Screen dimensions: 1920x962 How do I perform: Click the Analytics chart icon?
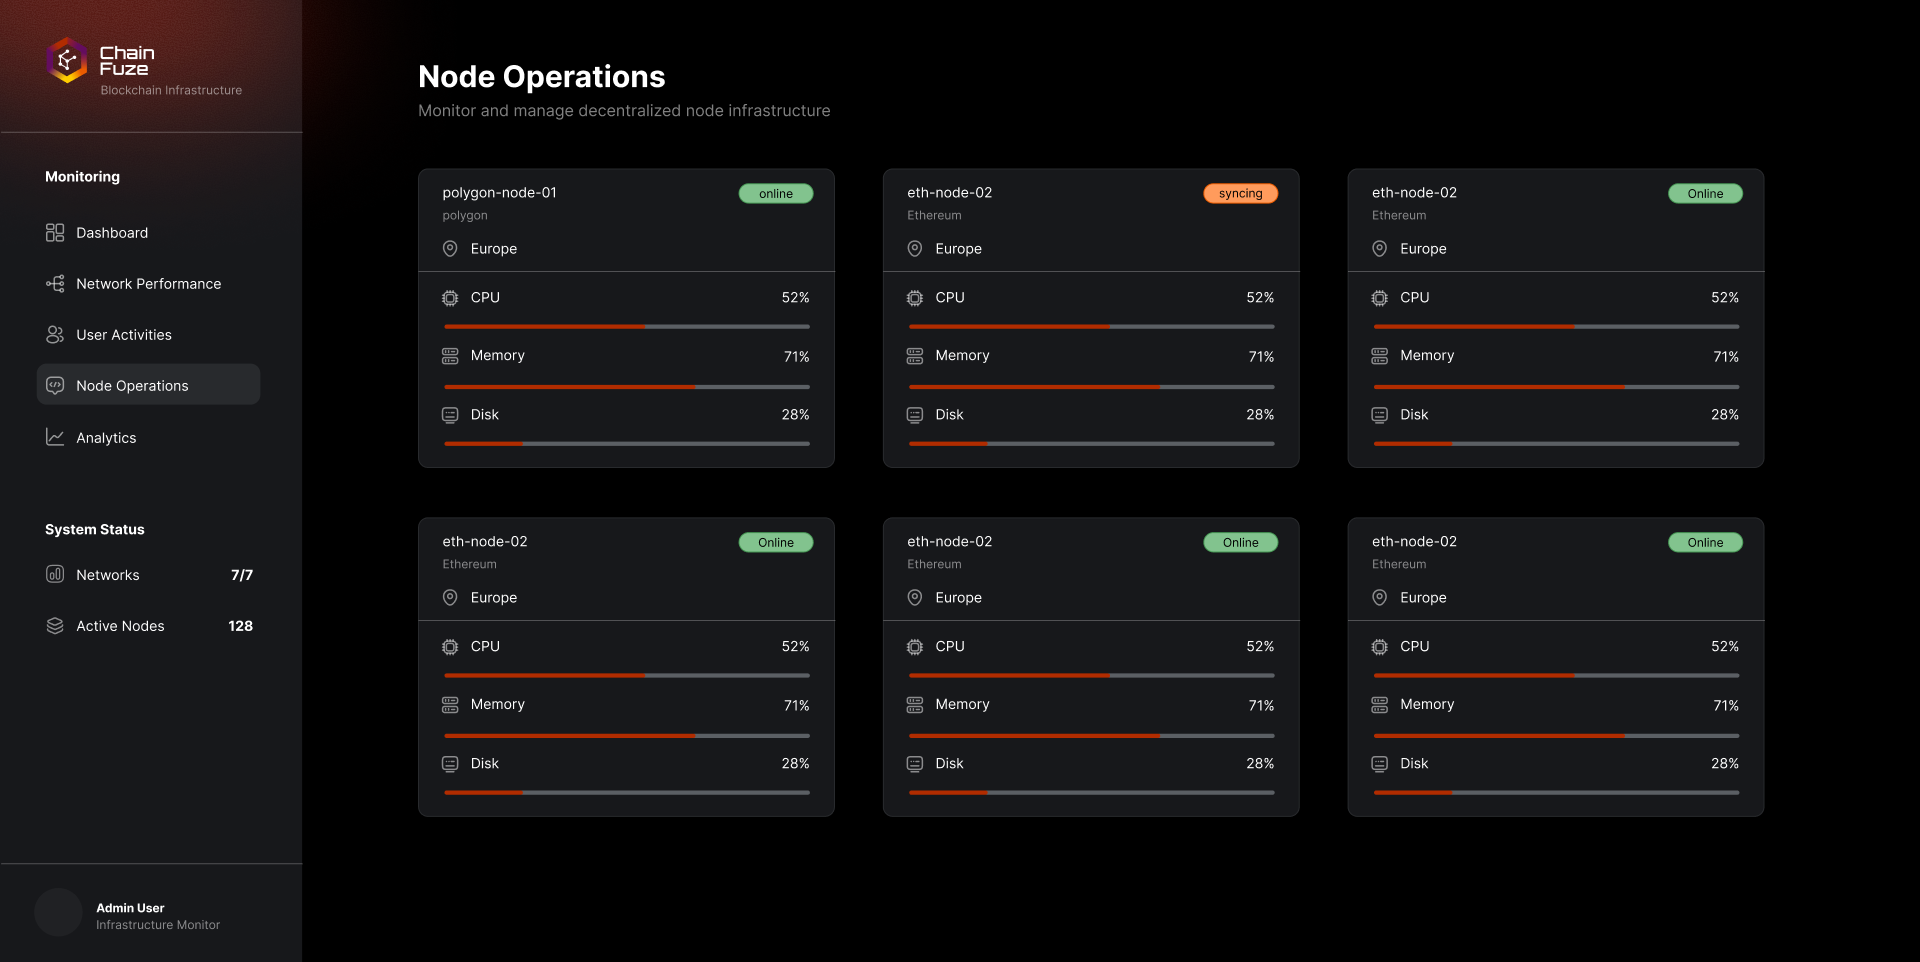tap(55, 438)
